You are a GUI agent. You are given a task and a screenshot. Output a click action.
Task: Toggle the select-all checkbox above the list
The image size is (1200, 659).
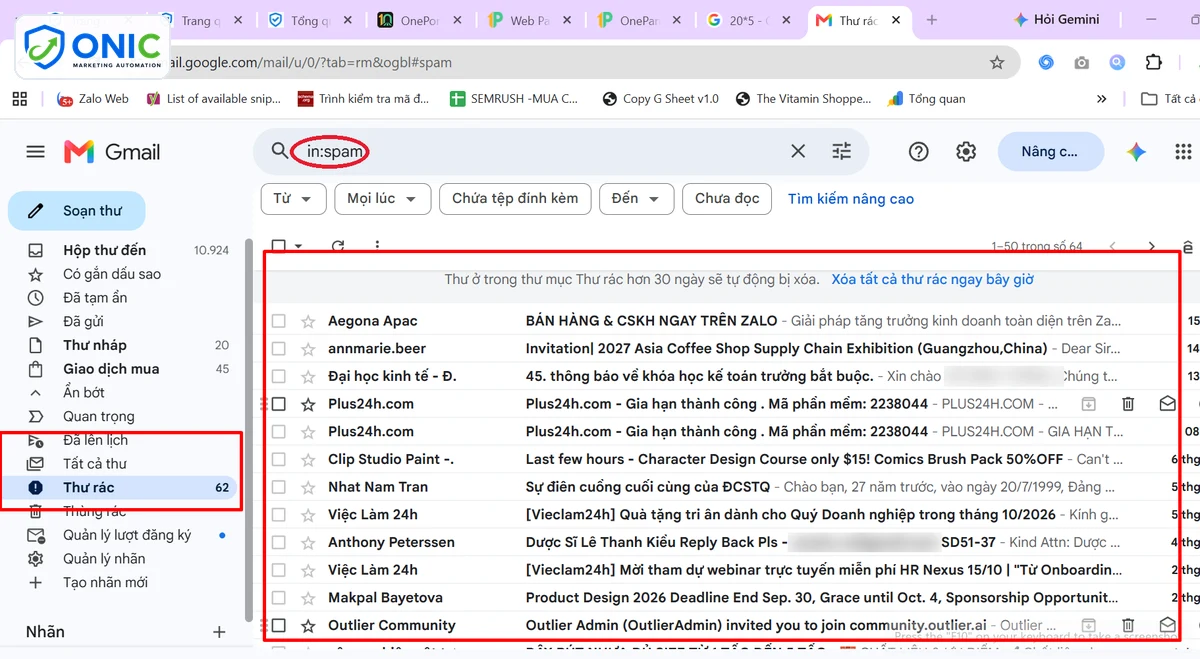coord(279,246)
